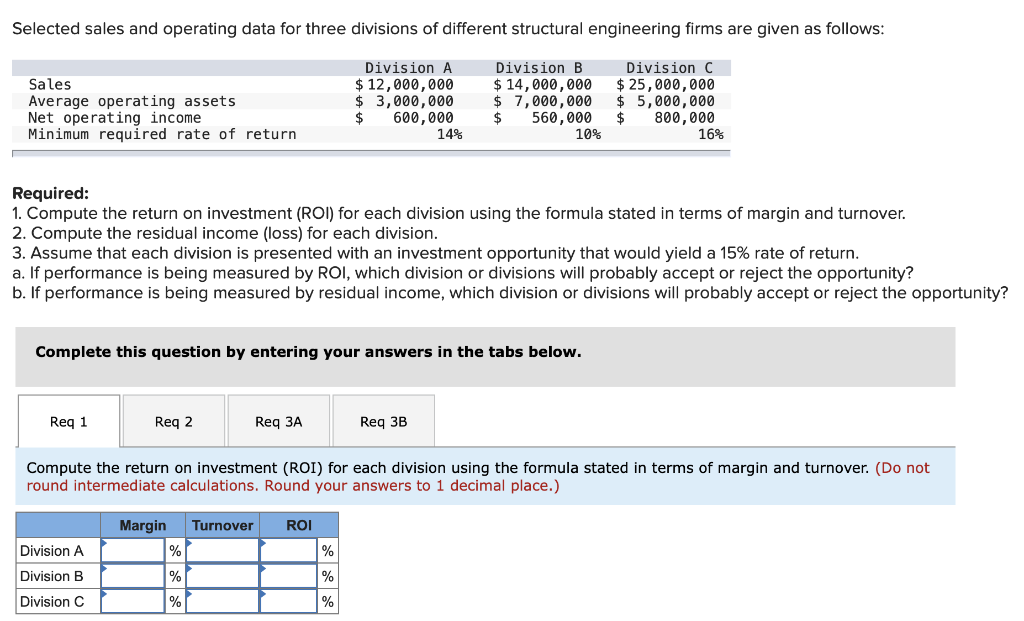Select the Req 1 tab
The image size is (1024, 621).
click(67, 420)
